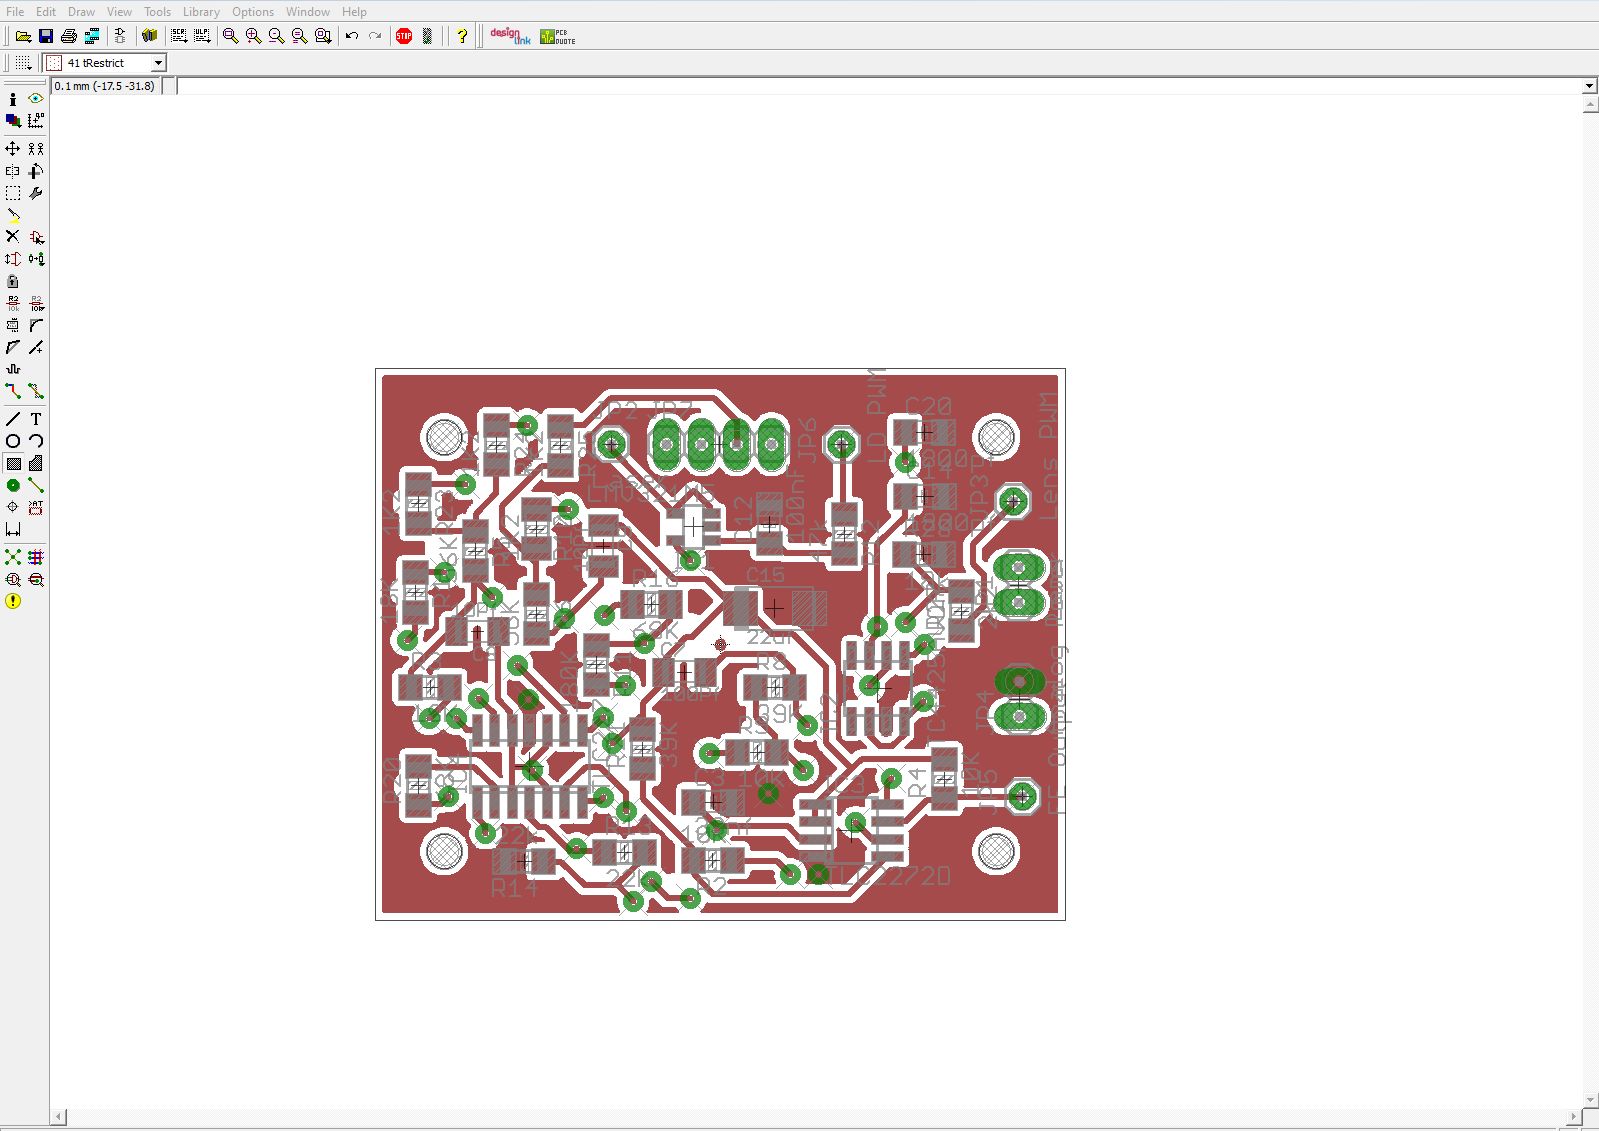1599x1131 pixels.
Task: Click the Stop command button
Action: (404, 36)
